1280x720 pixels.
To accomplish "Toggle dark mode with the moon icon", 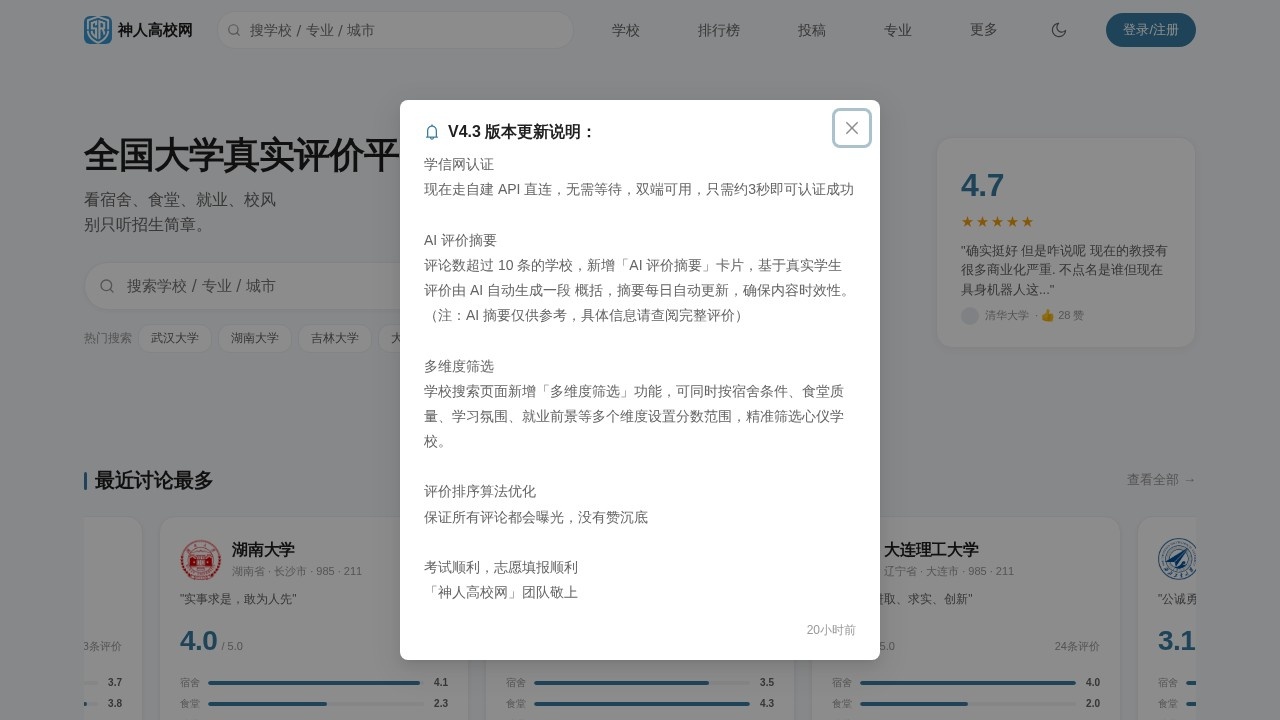I will (1059, 30).
